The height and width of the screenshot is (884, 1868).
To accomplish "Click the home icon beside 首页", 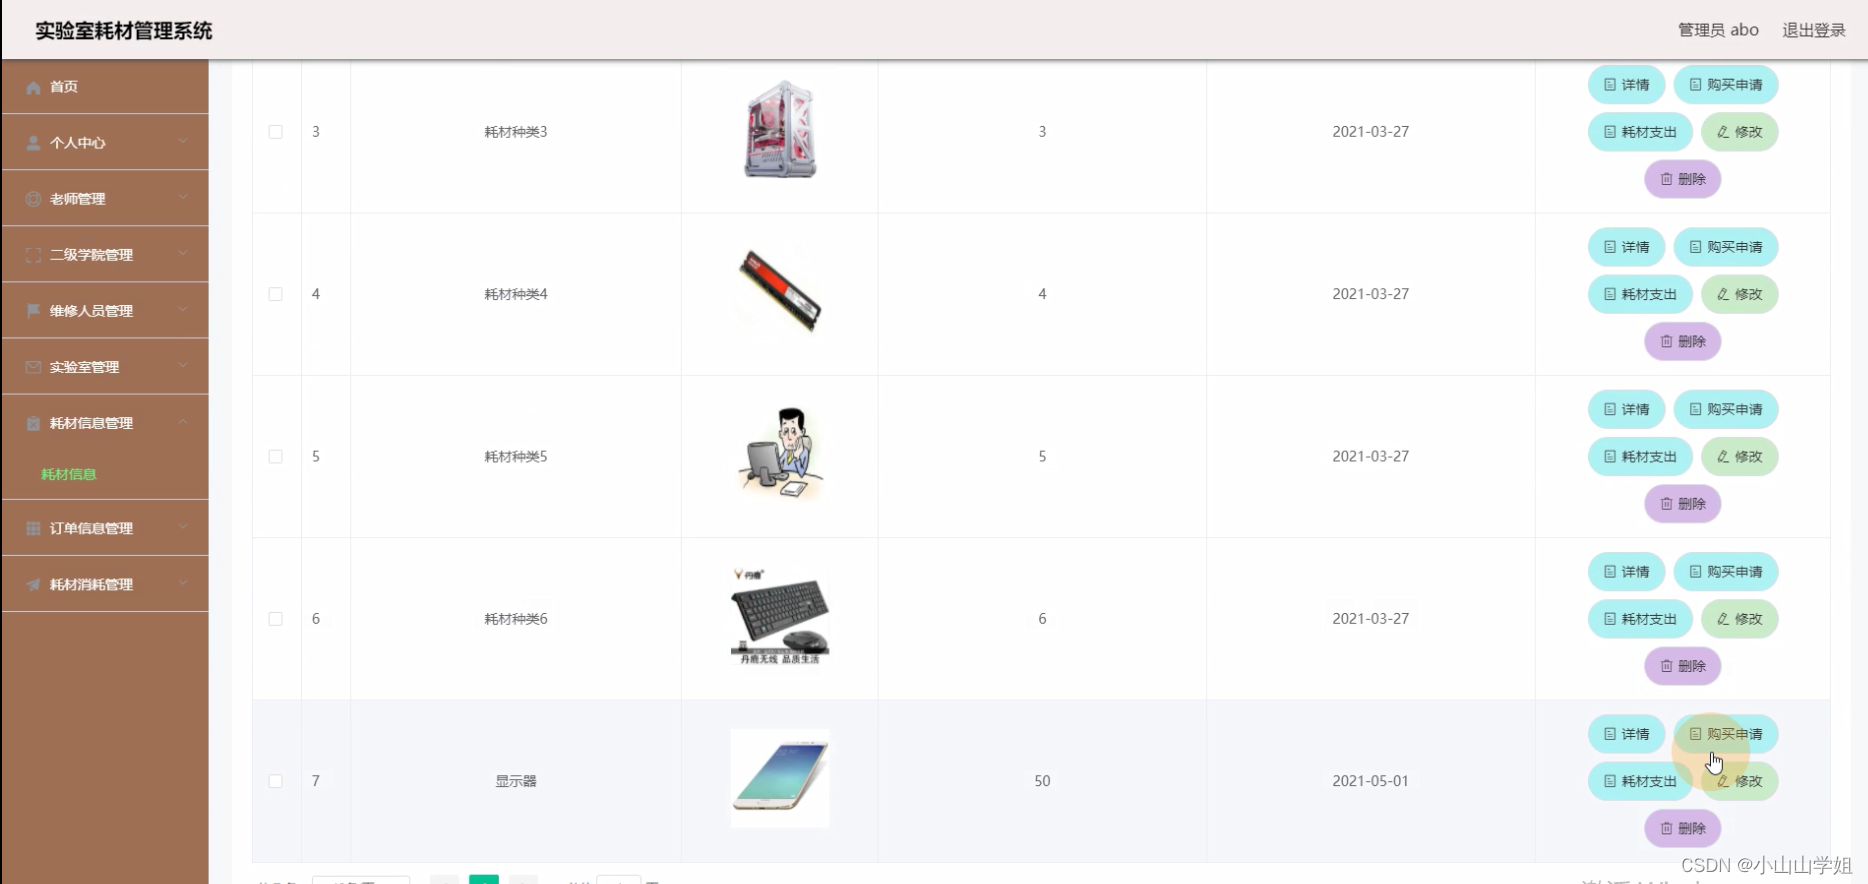I will (33, 88).
